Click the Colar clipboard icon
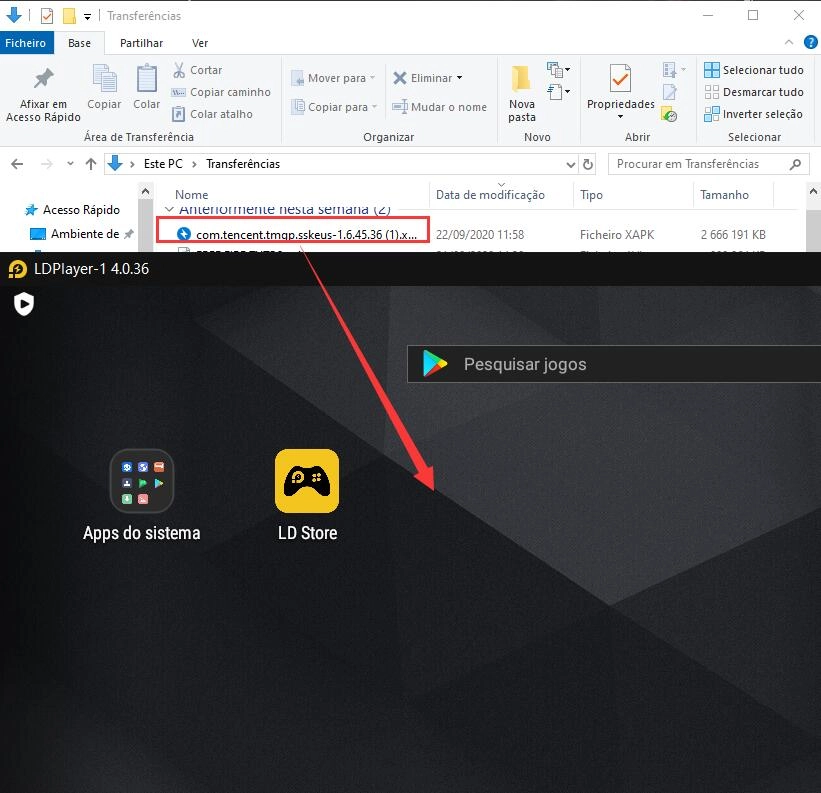This screenshot has width=821, height=793. point(147,80)
